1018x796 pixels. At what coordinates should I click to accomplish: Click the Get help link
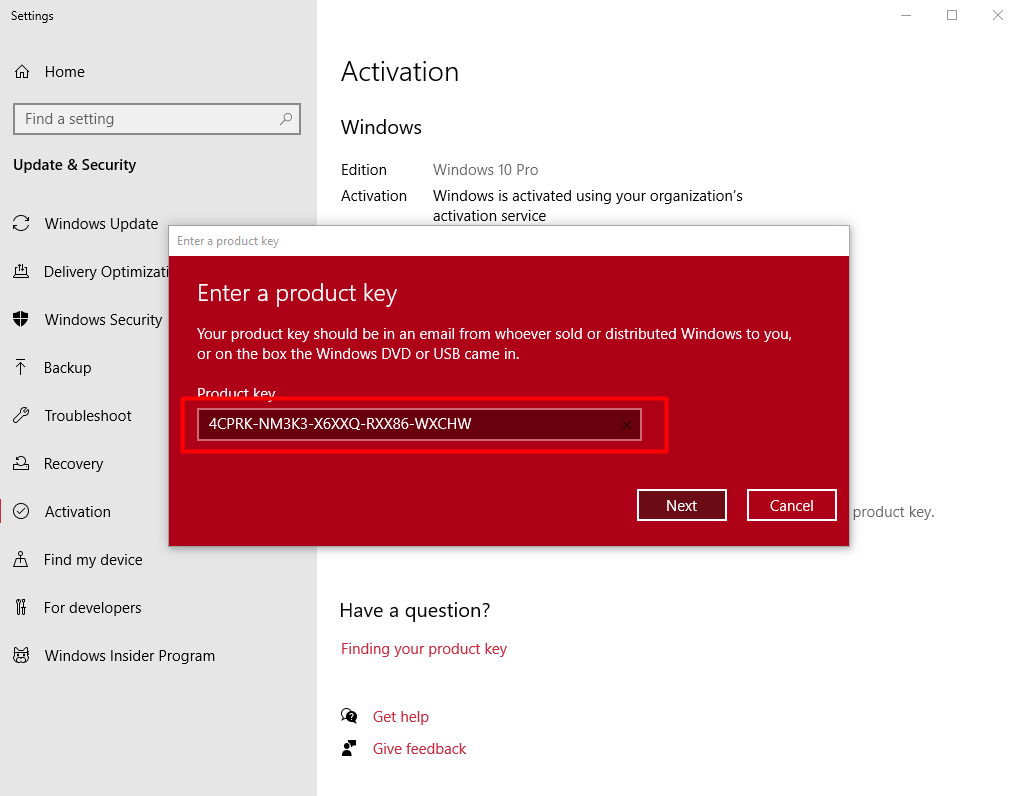[x=401, y=717]
